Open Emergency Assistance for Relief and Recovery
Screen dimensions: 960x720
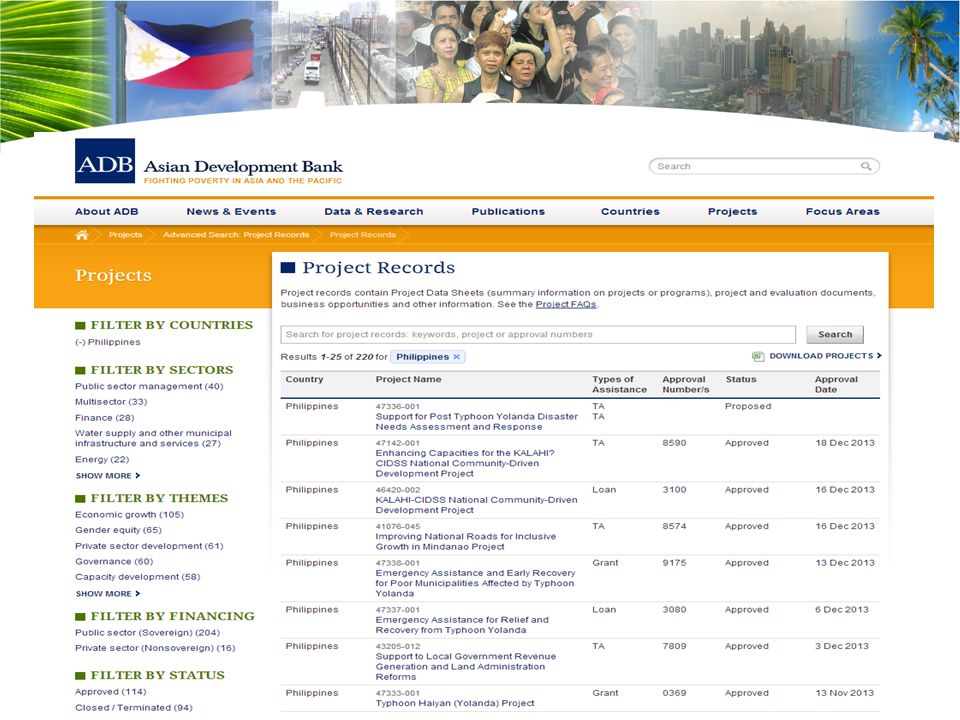tap(462, 625)
